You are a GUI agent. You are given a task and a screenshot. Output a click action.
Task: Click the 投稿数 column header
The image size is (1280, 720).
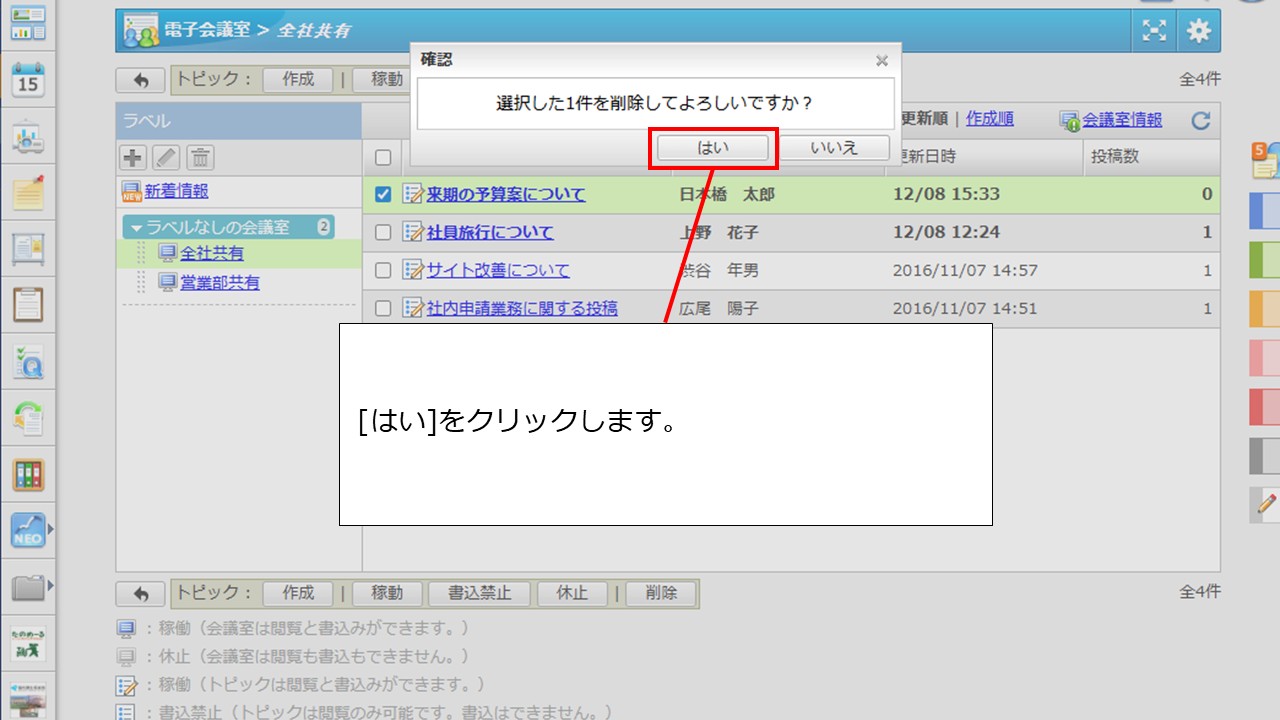point(1152,157)
